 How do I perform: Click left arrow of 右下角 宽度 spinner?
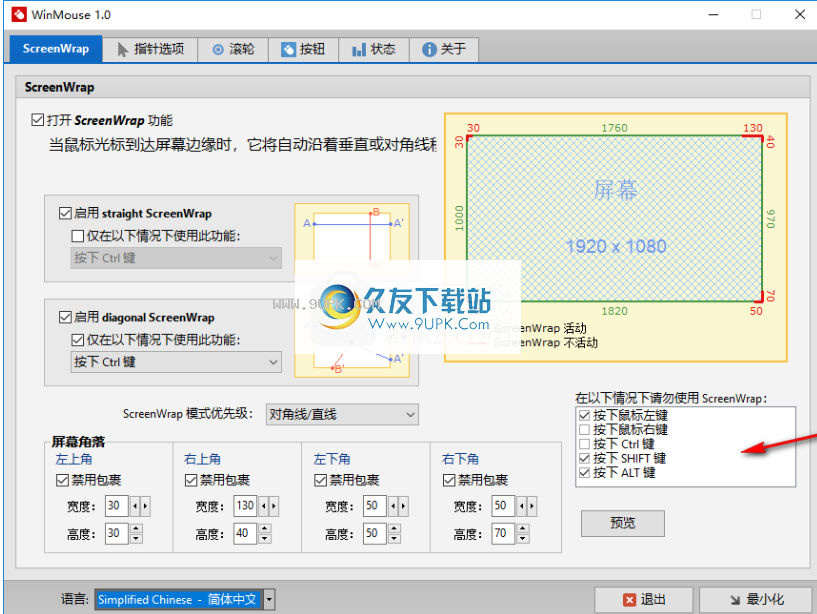[x=522, y=506]
